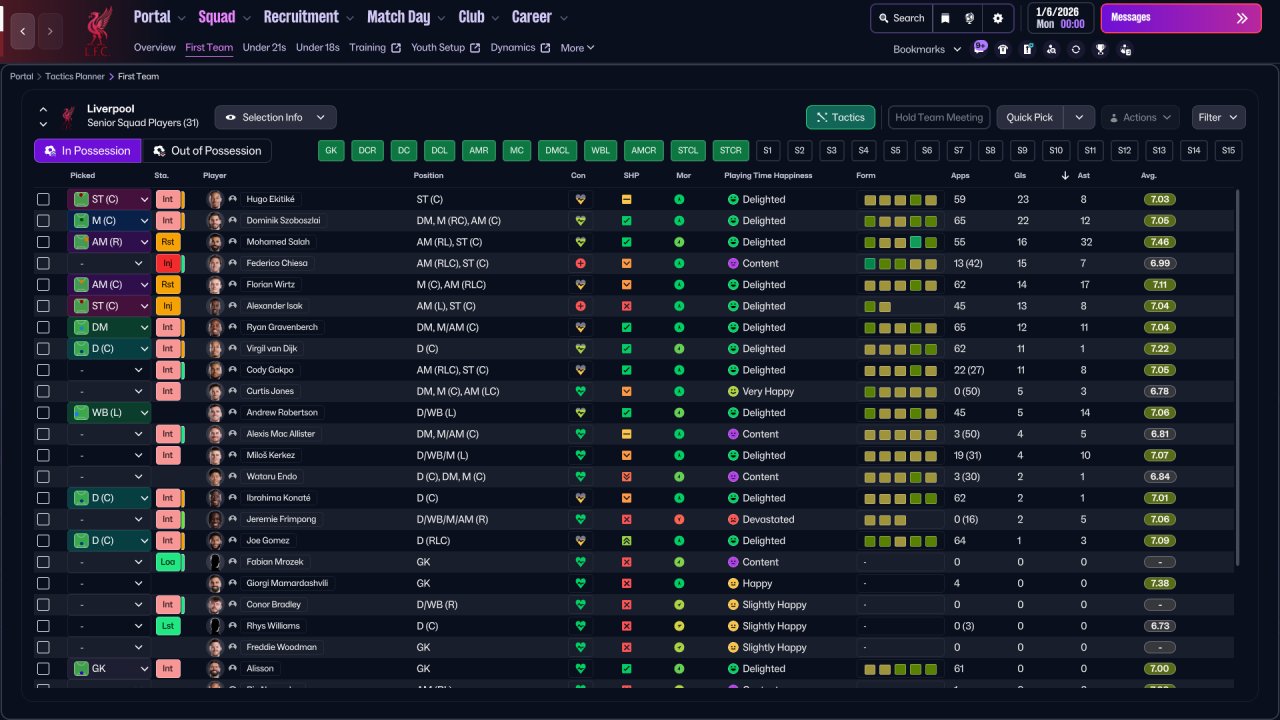Click the Search field in top bar
This screenshot has width=1280, height=720.
[x=901, y=18]
